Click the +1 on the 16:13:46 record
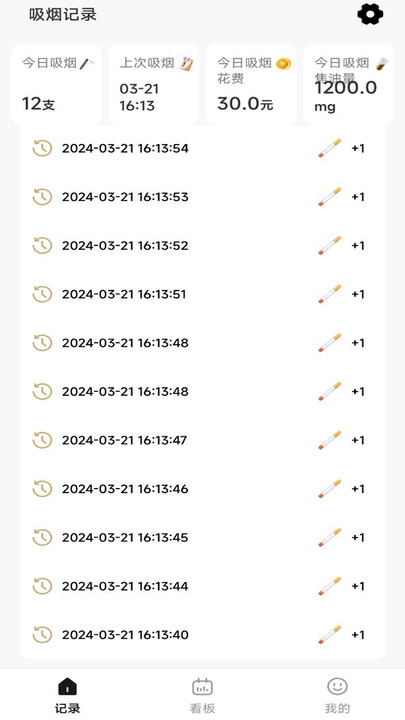Image resolution: width=405 pixels, height=720 pixels. [x=358, y=489]
